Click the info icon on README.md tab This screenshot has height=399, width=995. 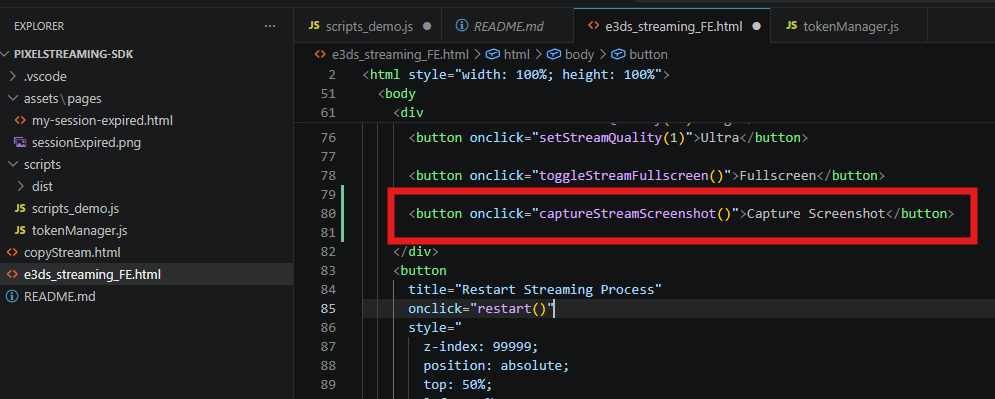(462, 26)
